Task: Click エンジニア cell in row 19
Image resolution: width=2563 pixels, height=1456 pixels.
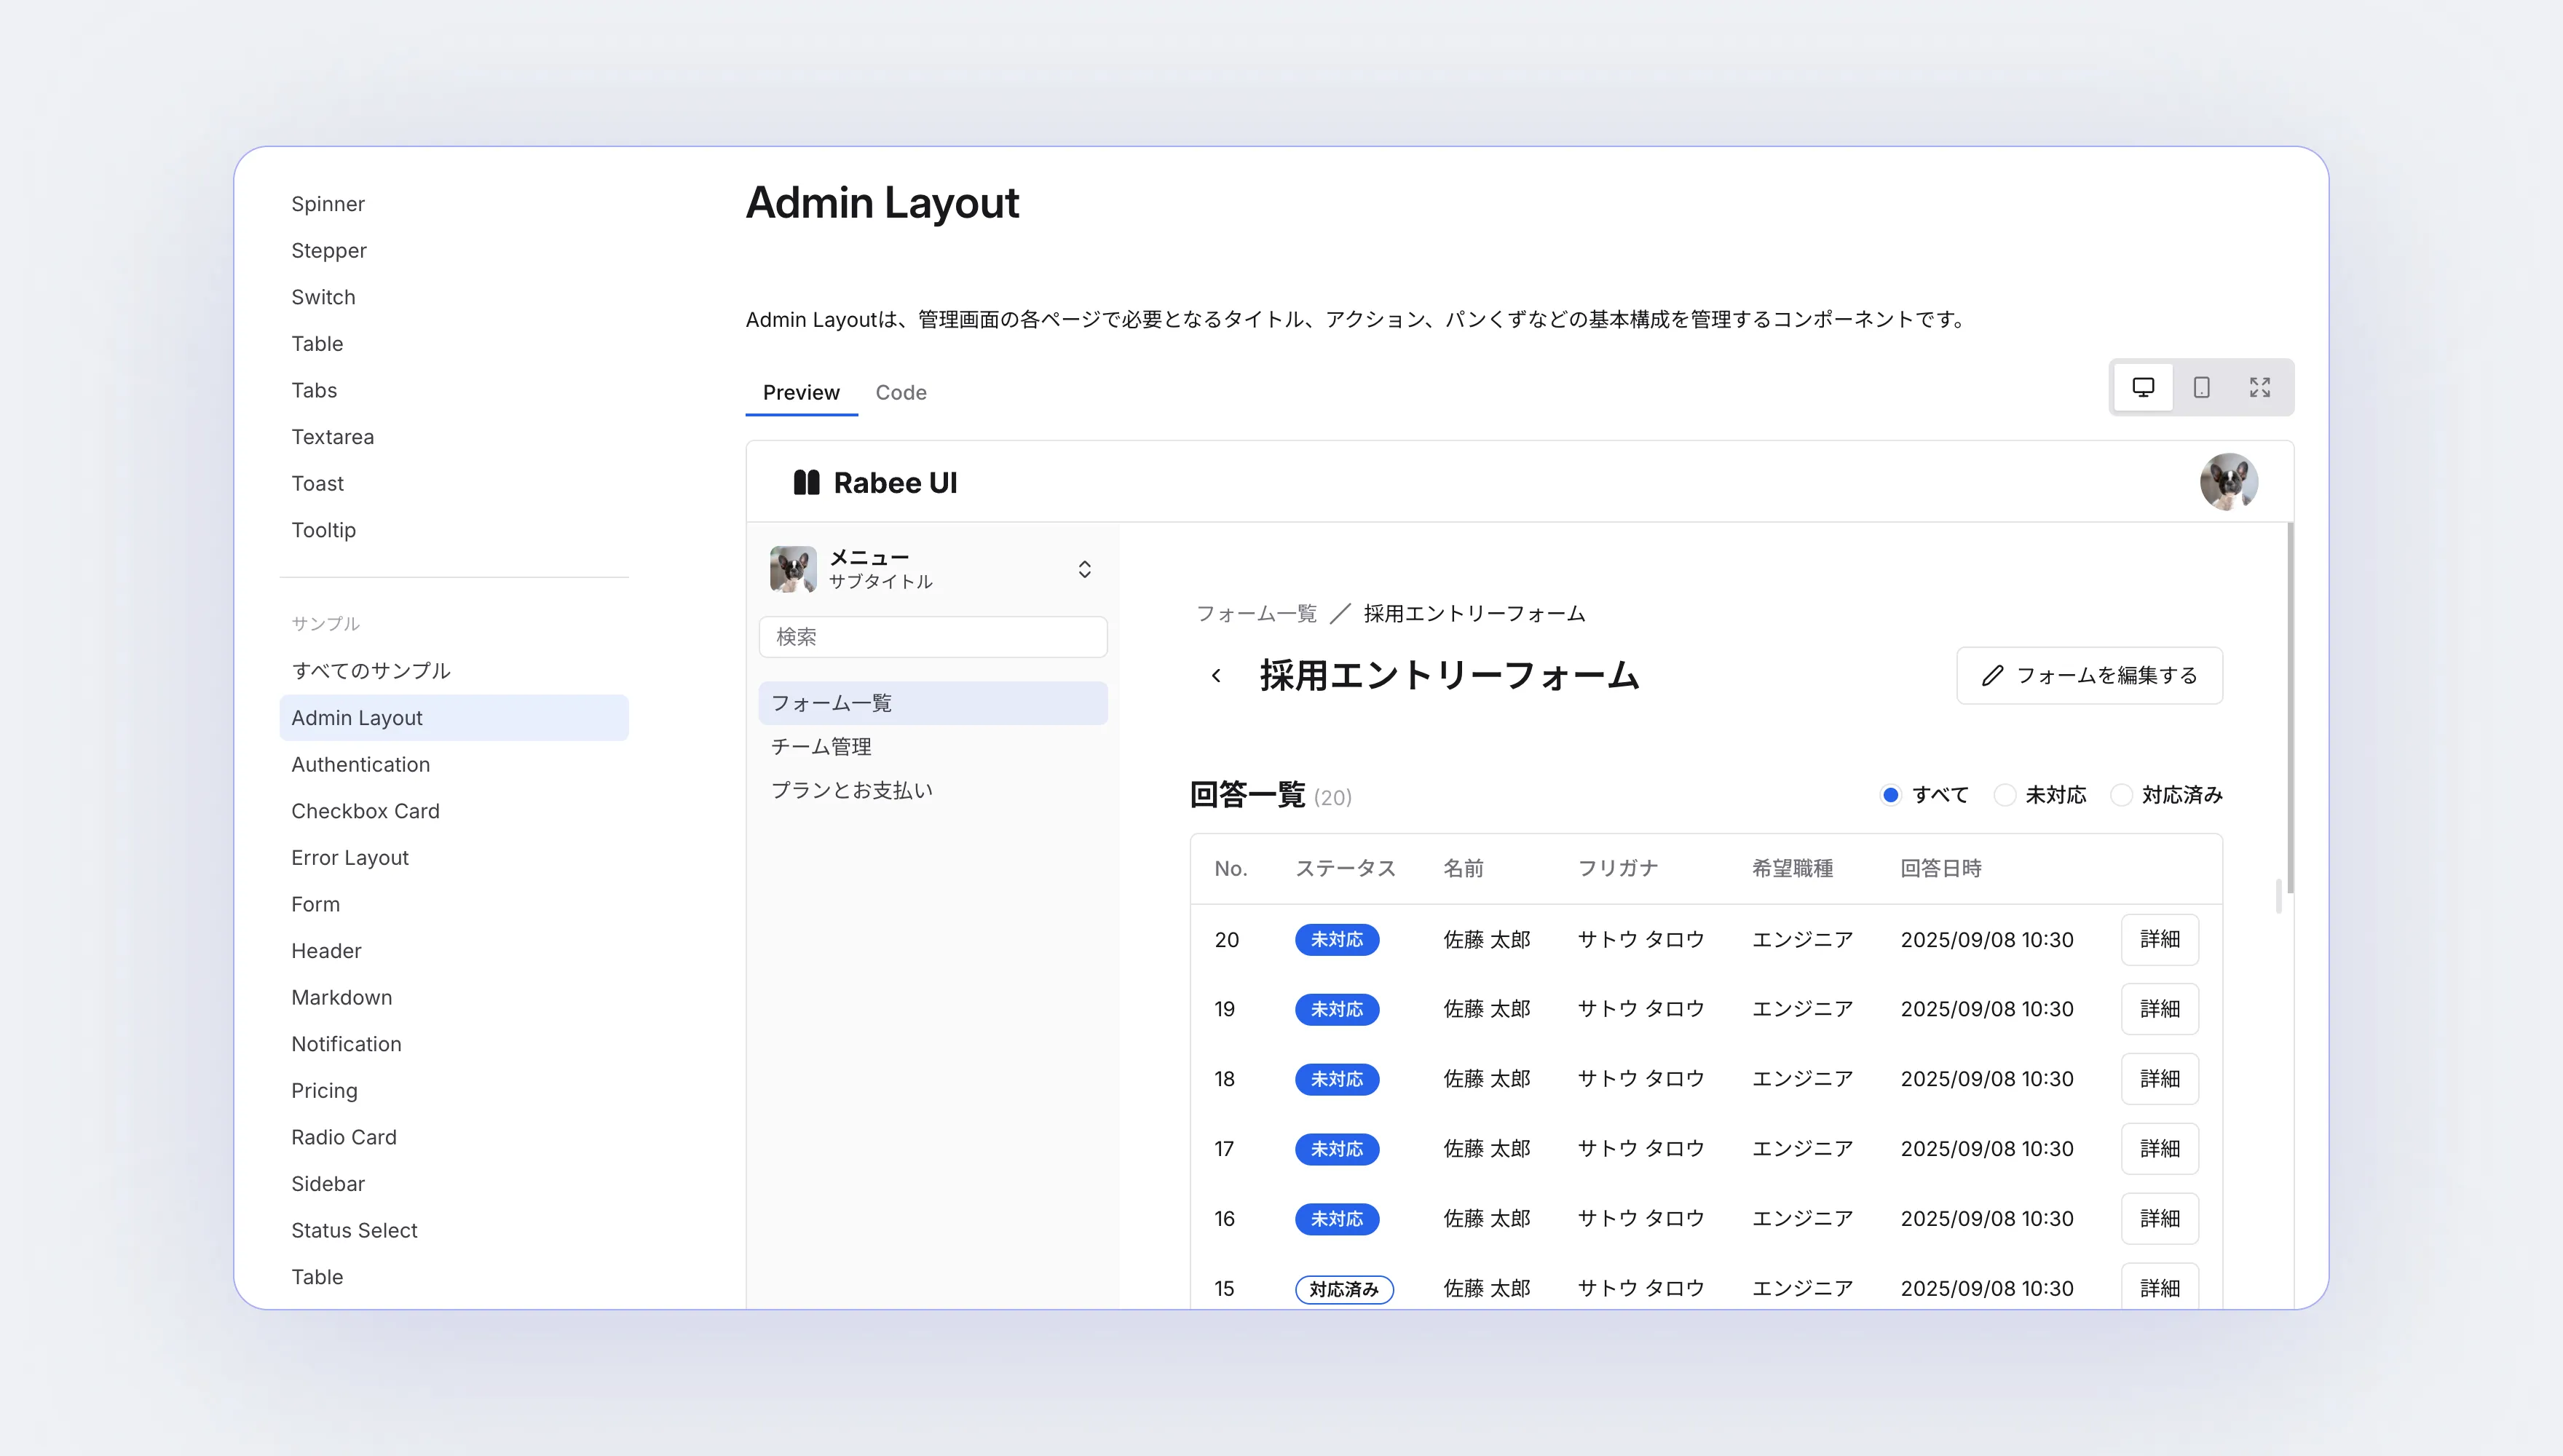Action: click(x=1803, y=1009)
